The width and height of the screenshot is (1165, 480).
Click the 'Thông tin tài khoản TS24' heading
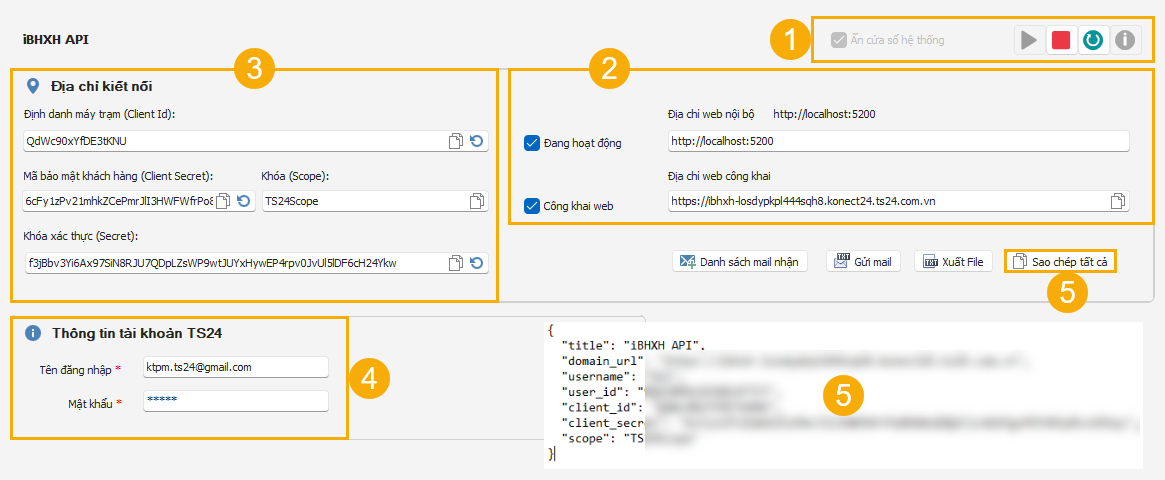click(x=137, y=333)
